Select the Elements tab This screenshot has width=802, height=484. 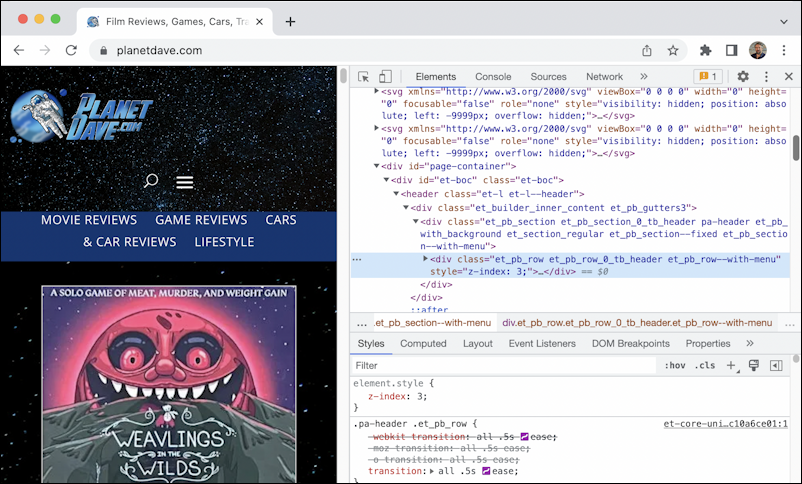point(436,77)
